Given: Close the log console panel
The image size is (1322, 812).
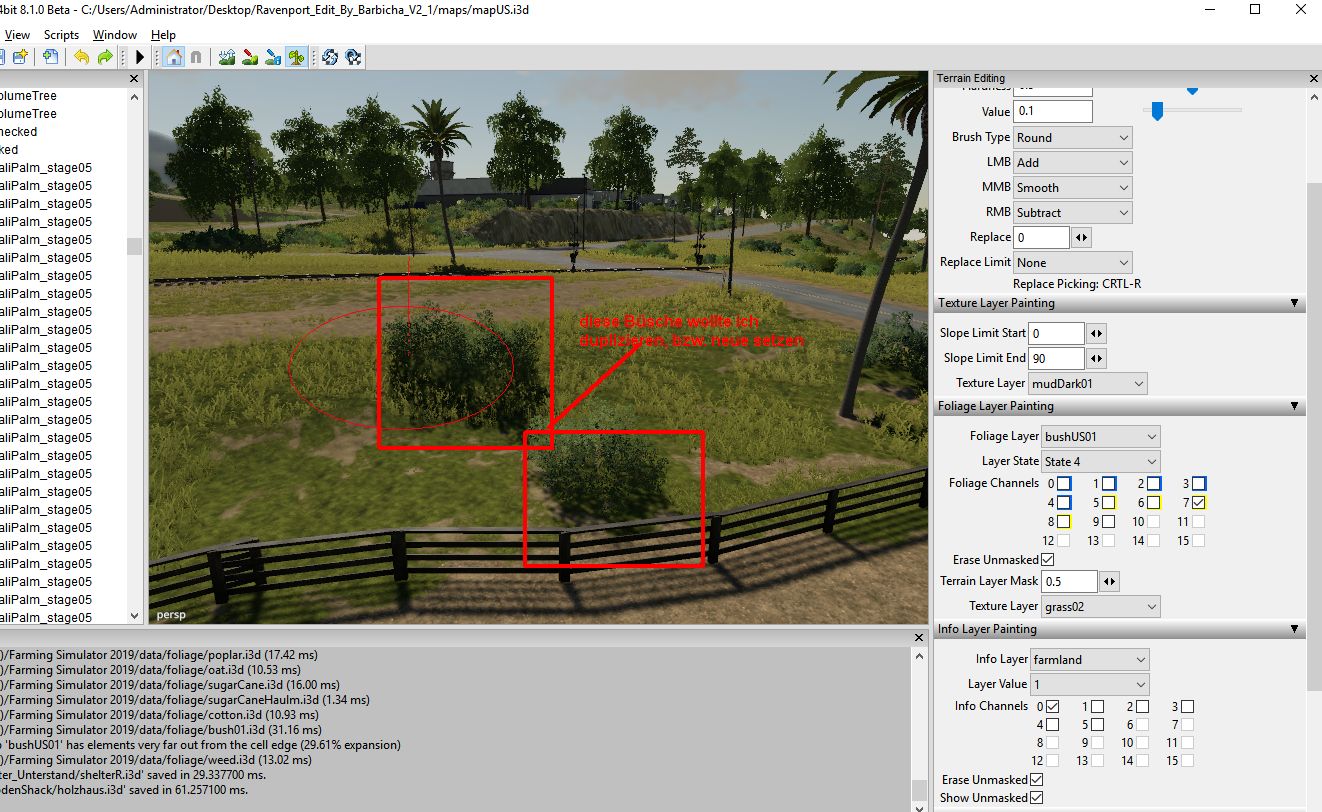Looking at the screenshot, I should pos(920,636).
